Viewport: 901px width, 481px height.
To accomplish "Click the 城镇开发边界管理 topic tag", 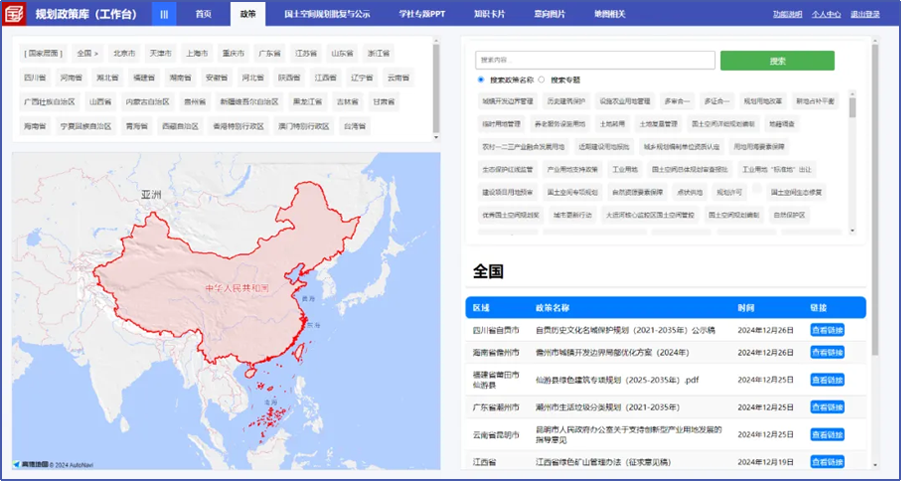I will 508,101.
